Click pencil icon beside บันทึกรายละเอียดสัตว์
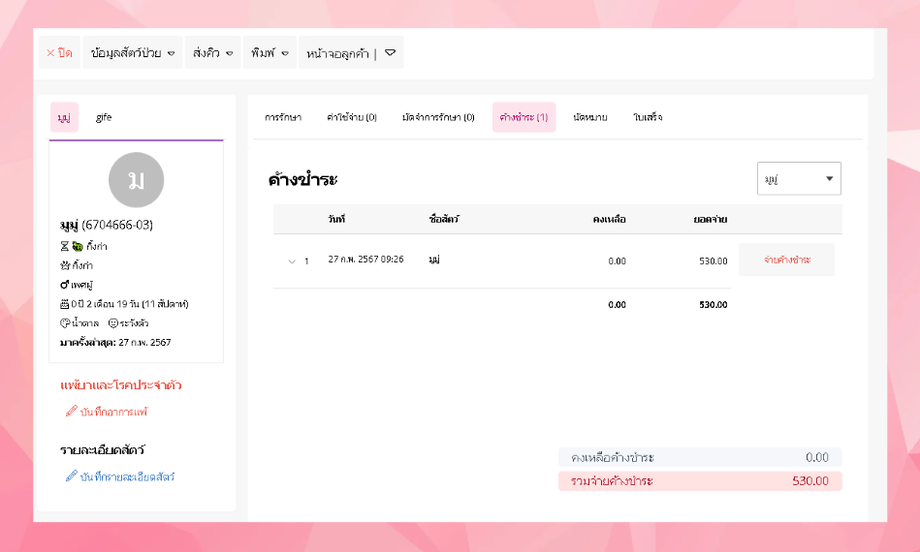 (72, 476)
